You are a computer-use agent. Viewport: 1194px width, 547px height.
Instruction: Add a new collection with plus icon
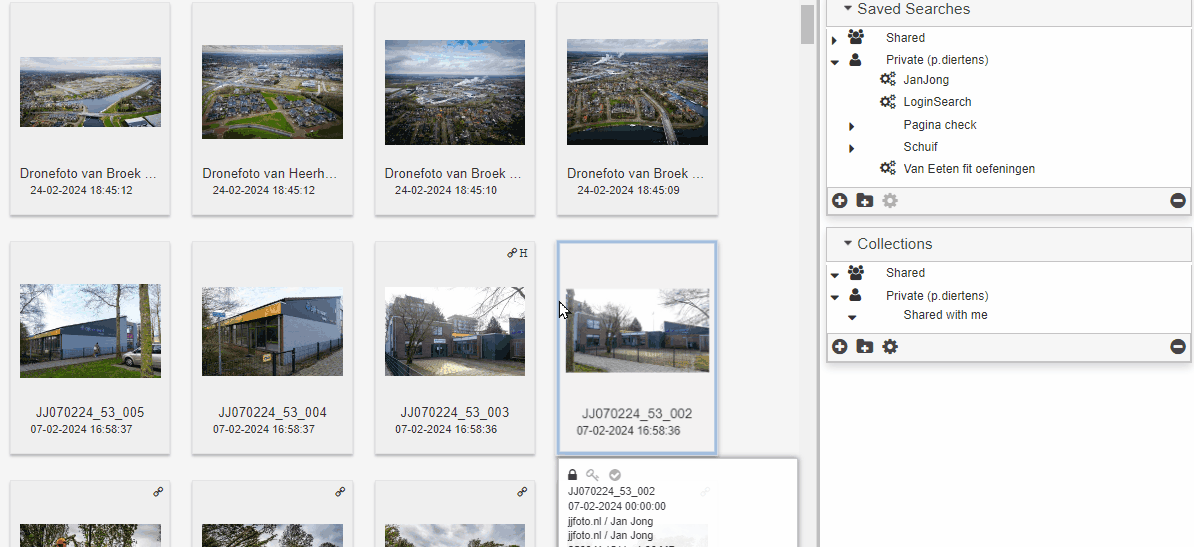(840, 347)
